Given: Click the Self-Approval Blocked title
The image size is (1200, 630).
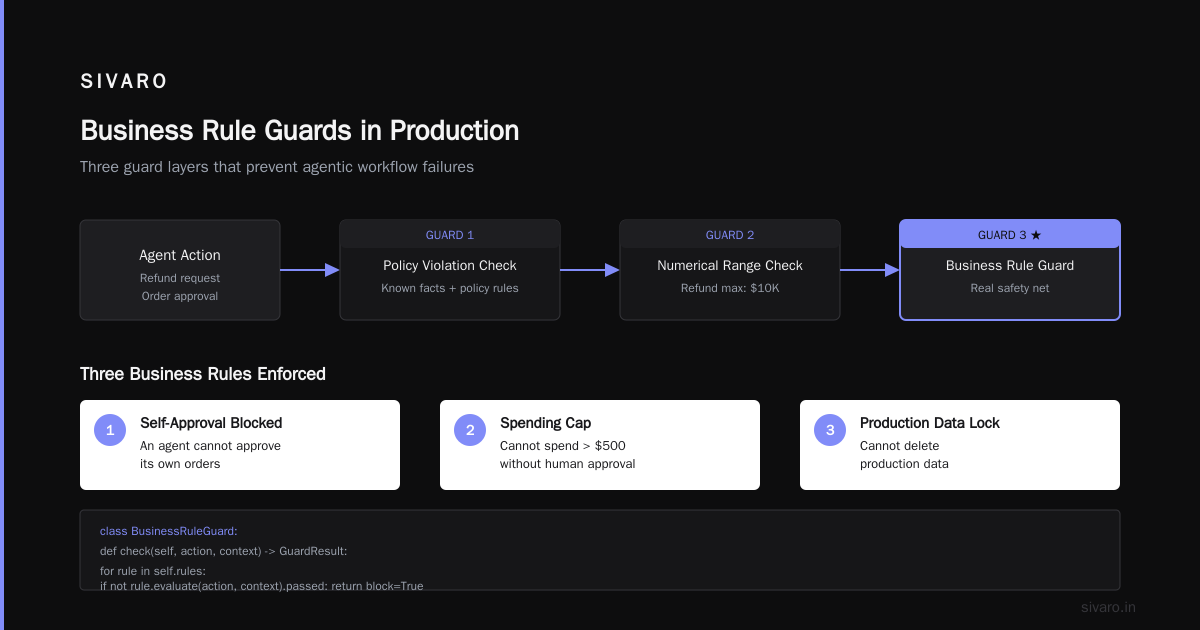Looking at the screenshot, I should (x=211, y=423).
